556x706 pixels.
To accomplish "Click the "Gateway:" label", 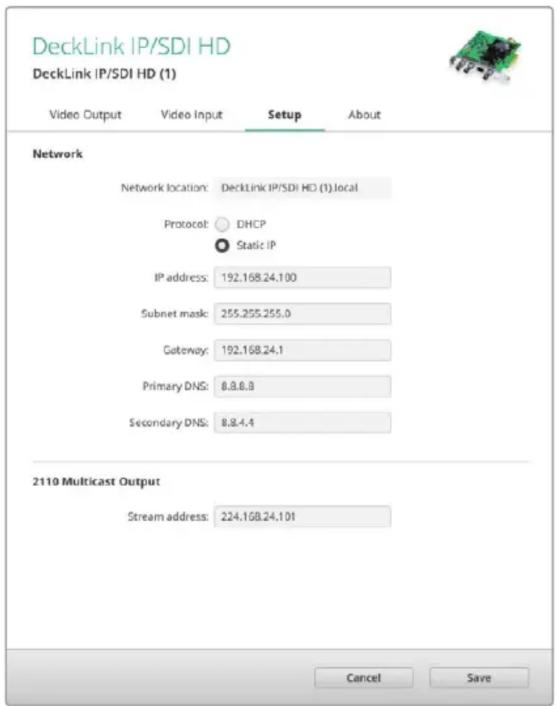I will point(185,350).
